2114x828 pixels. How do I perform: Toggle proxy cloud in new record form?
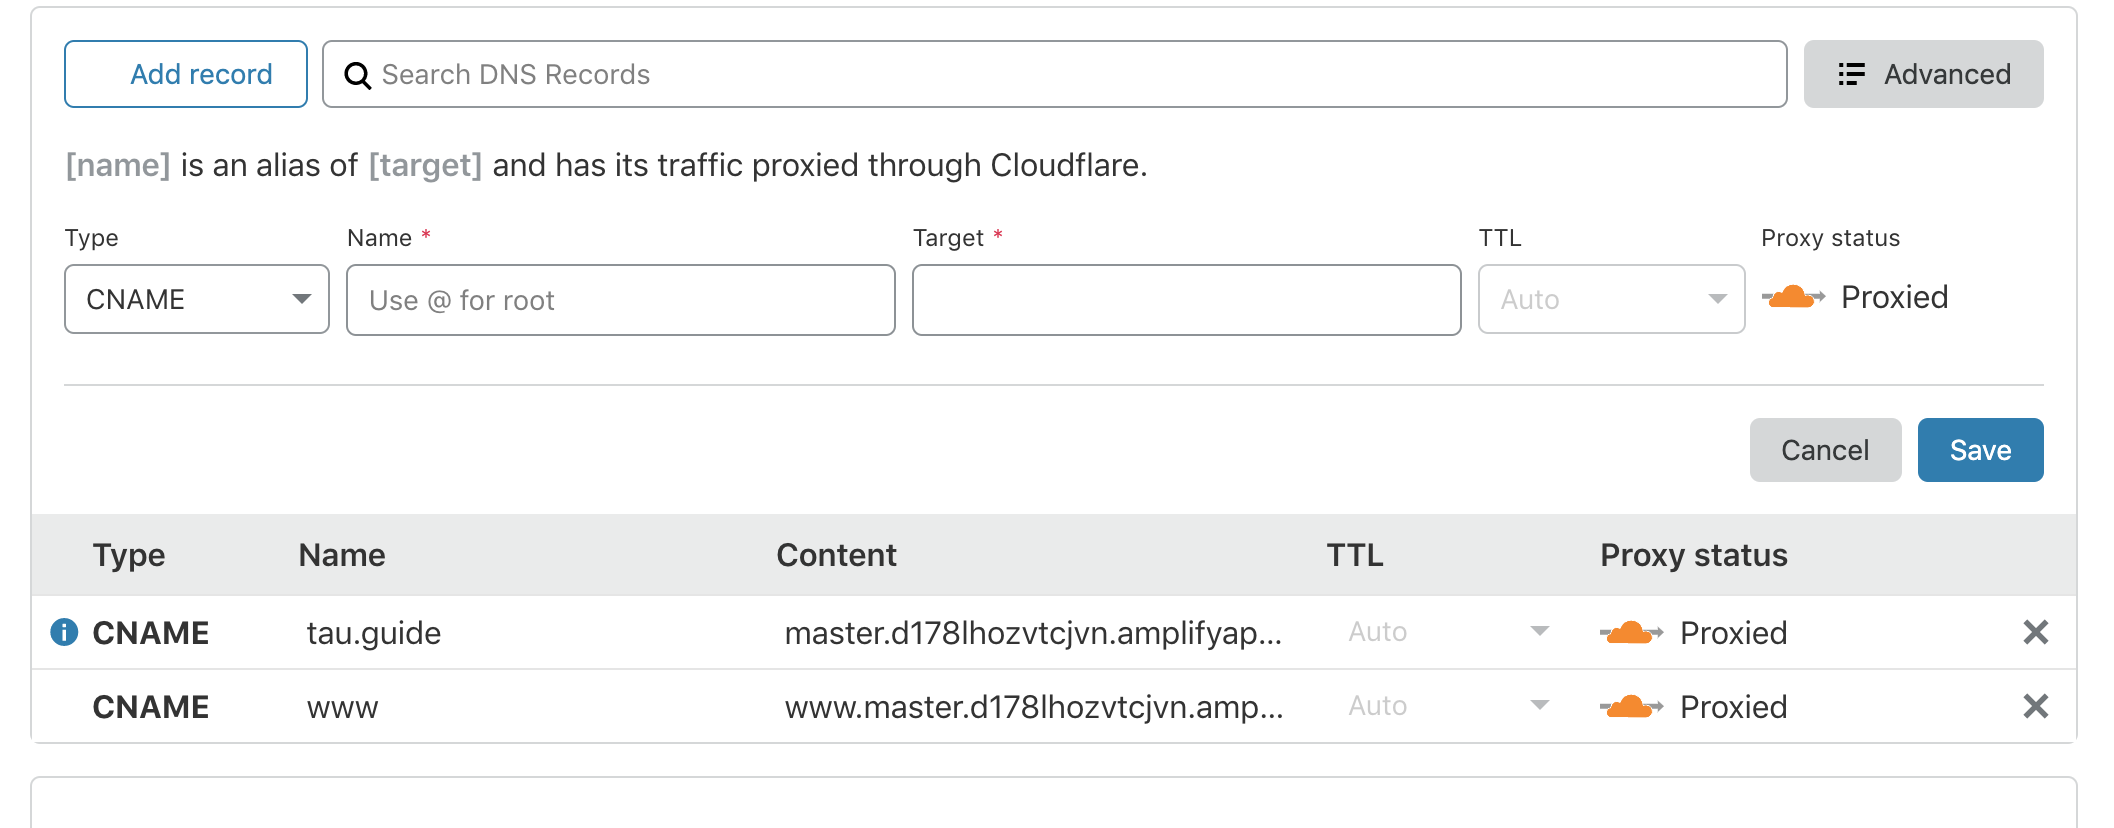[1794, 297]
